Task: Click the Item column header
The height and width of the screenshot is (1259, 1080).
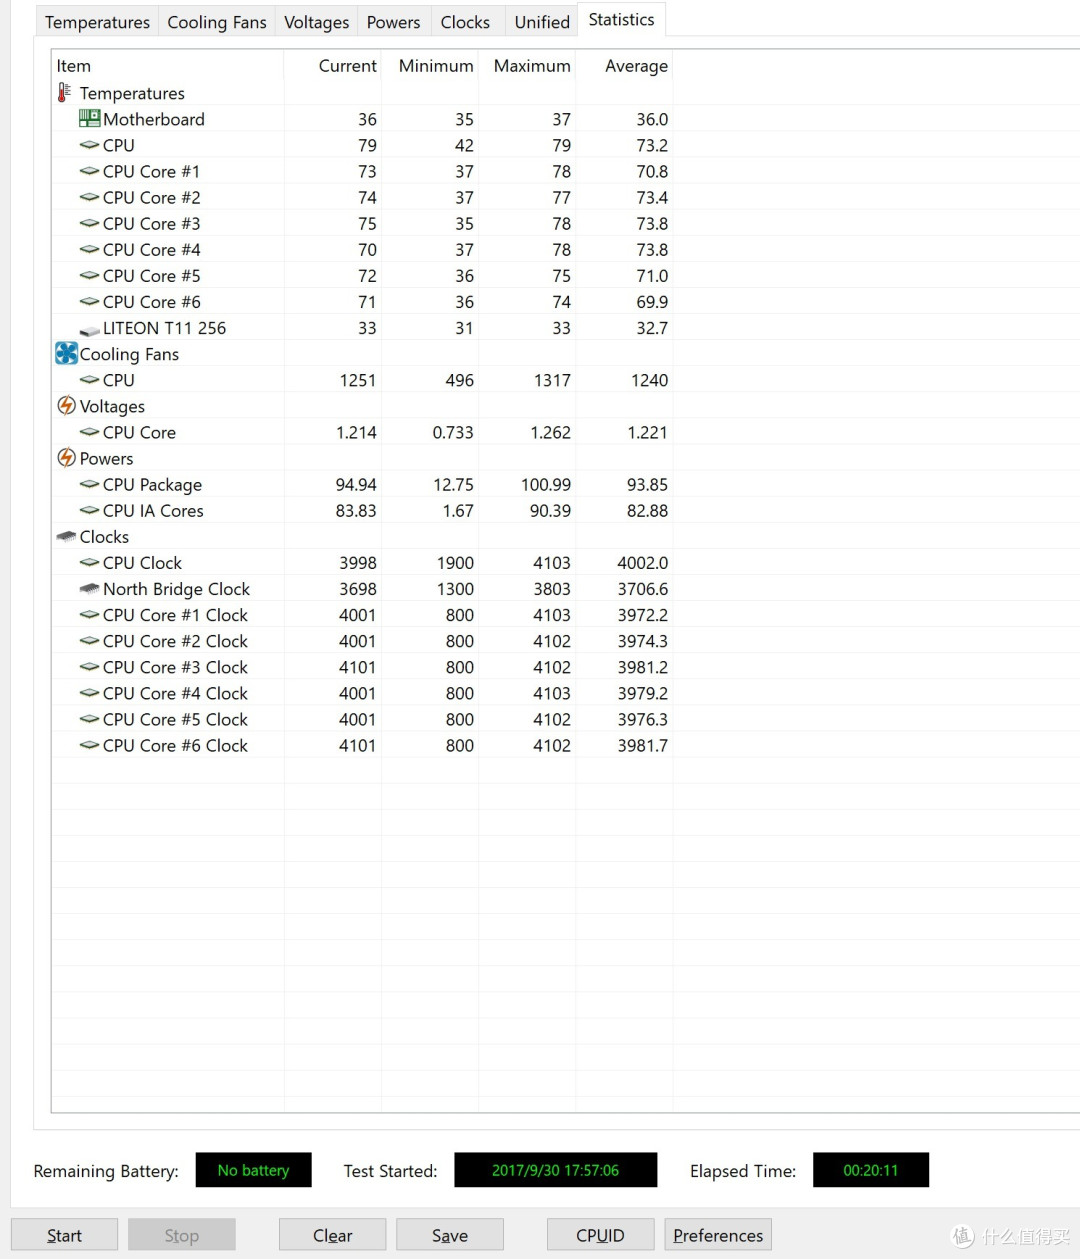Action: (168, 66)
